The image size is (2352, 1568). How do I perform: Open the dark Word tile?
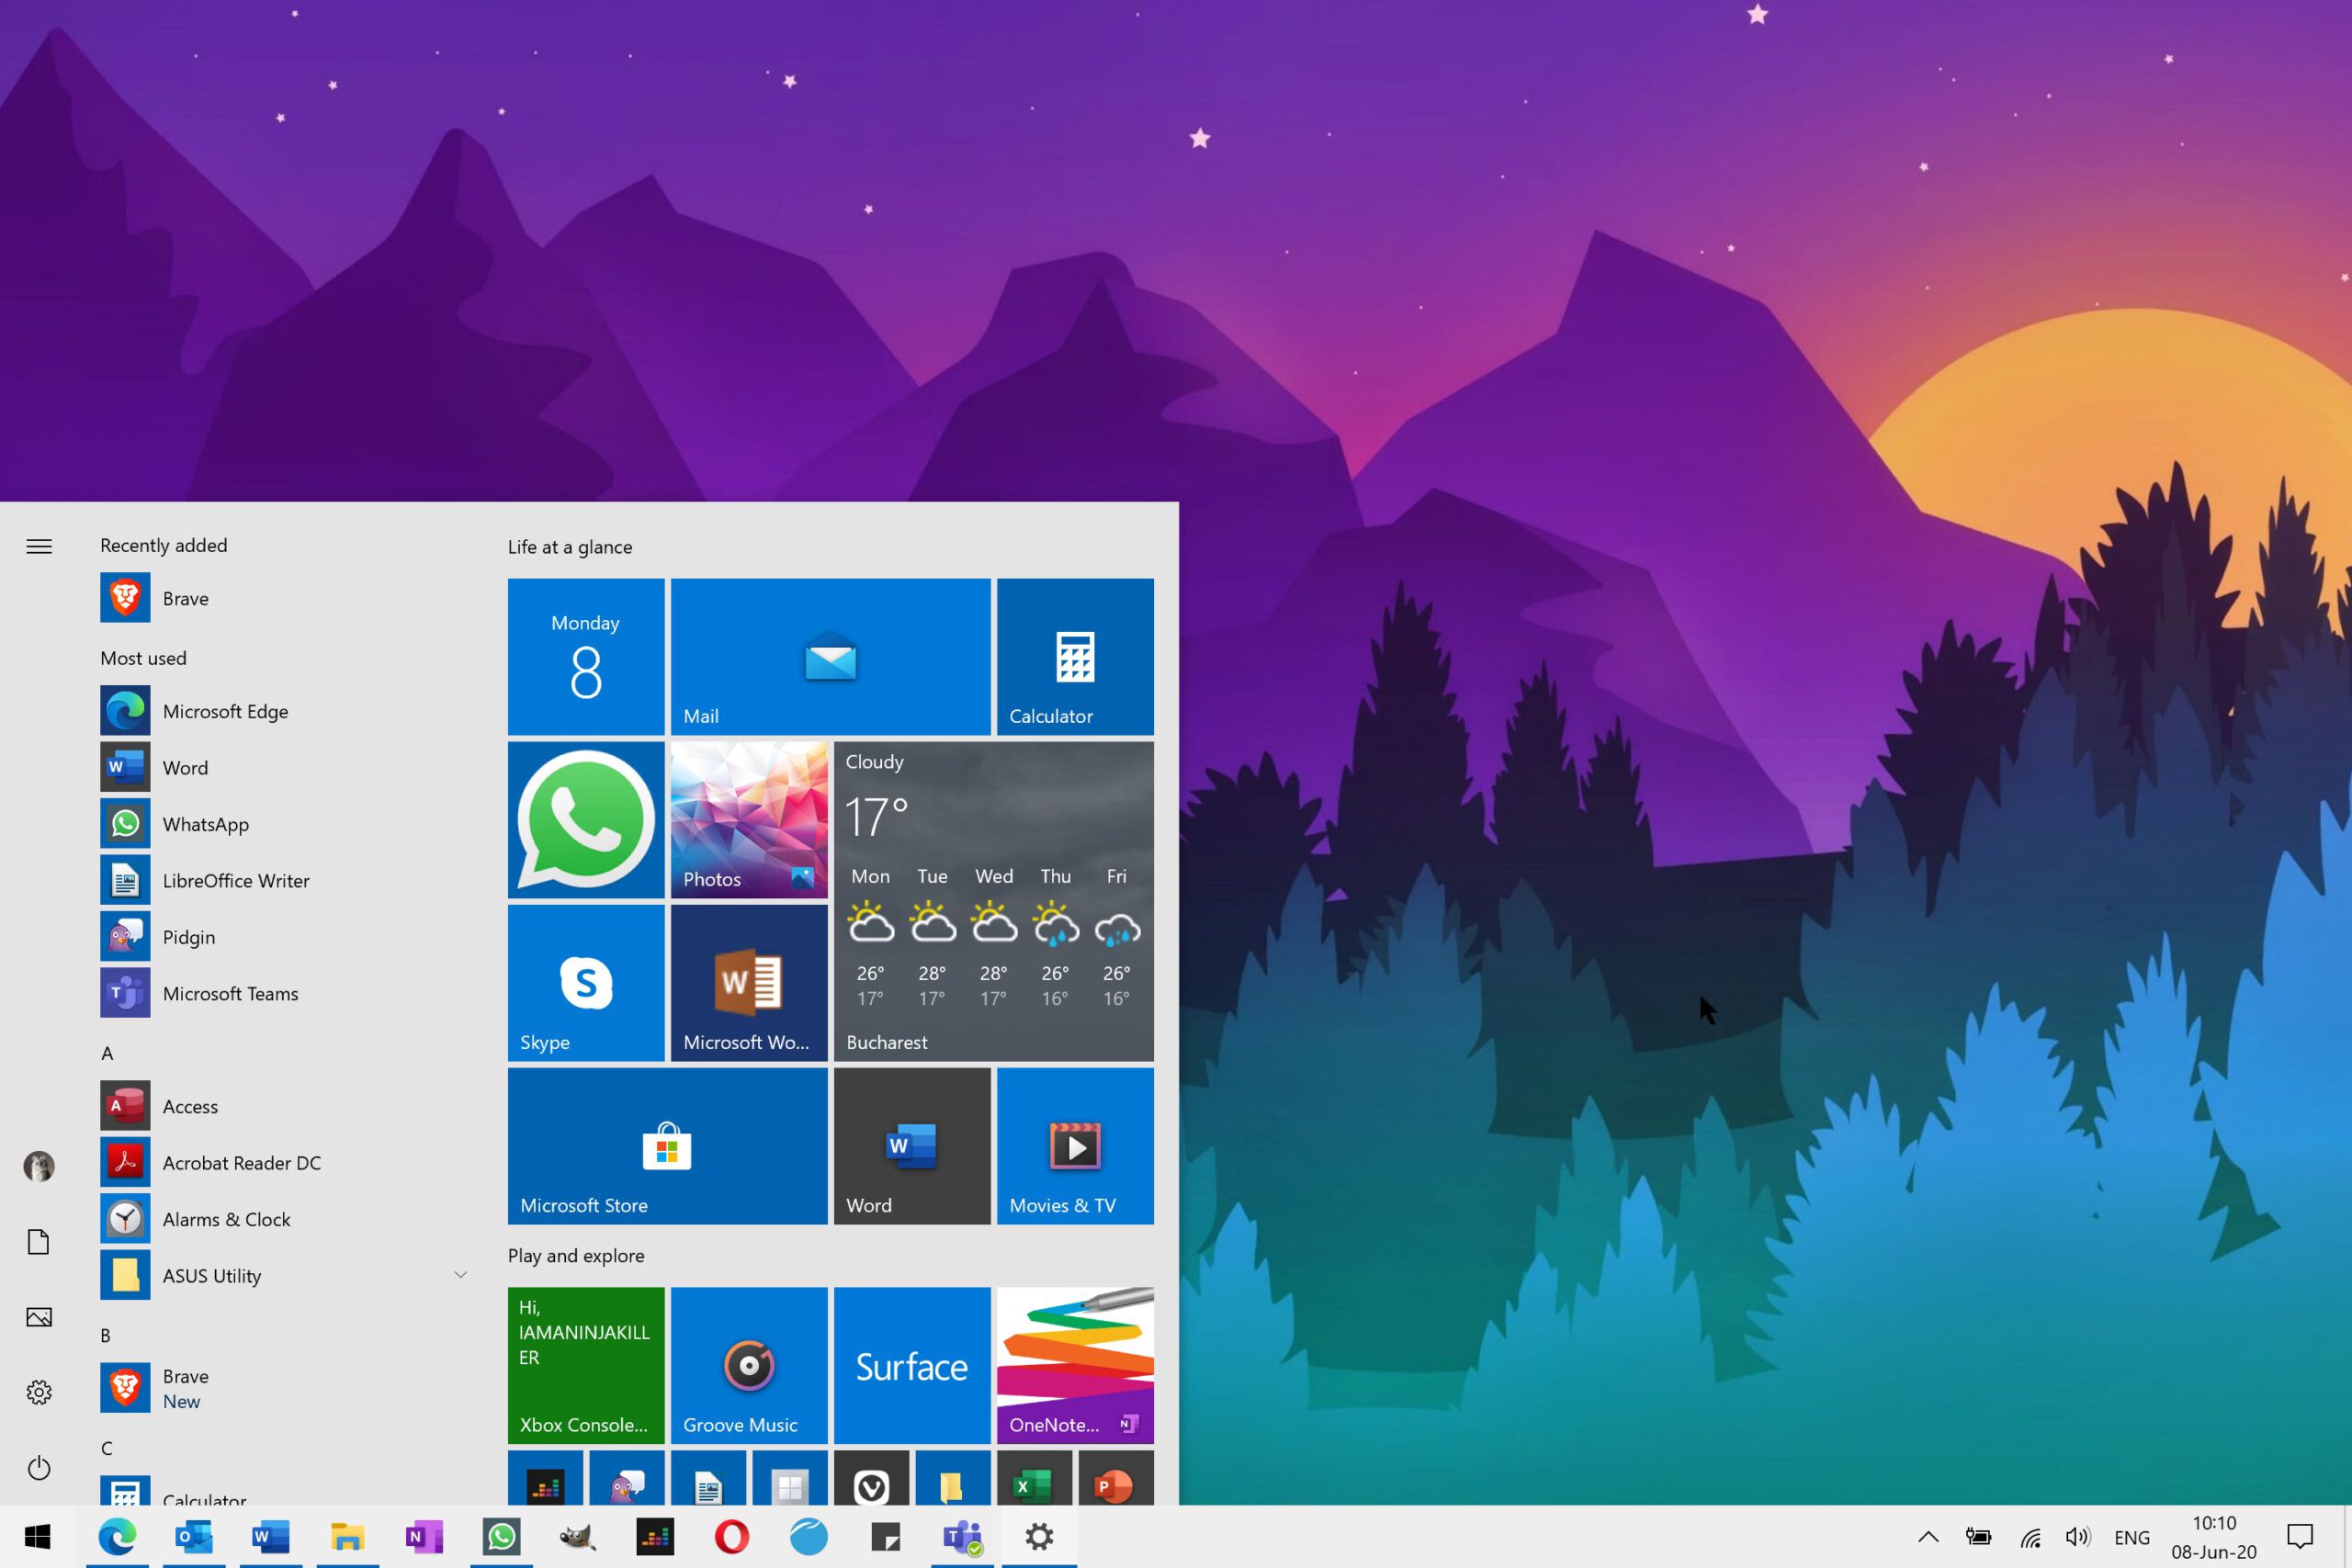912,1145
